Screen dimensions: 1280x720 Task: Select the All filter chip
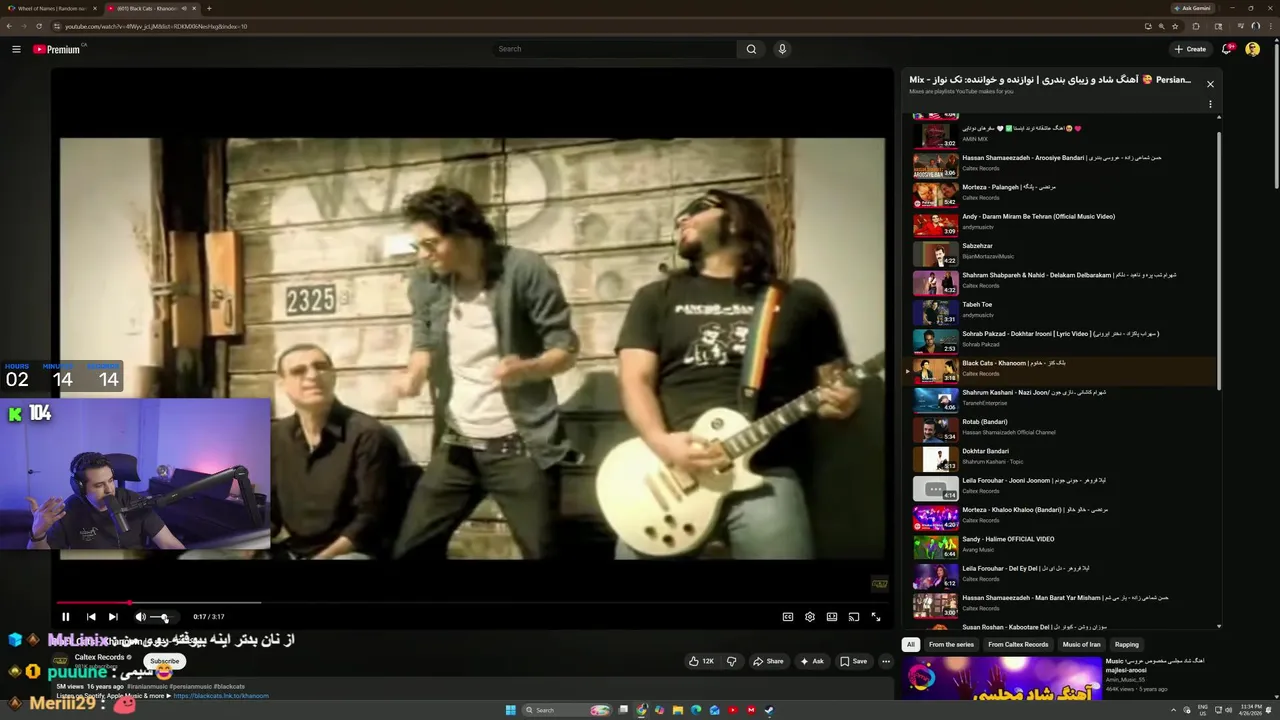(x=910, y=645)
